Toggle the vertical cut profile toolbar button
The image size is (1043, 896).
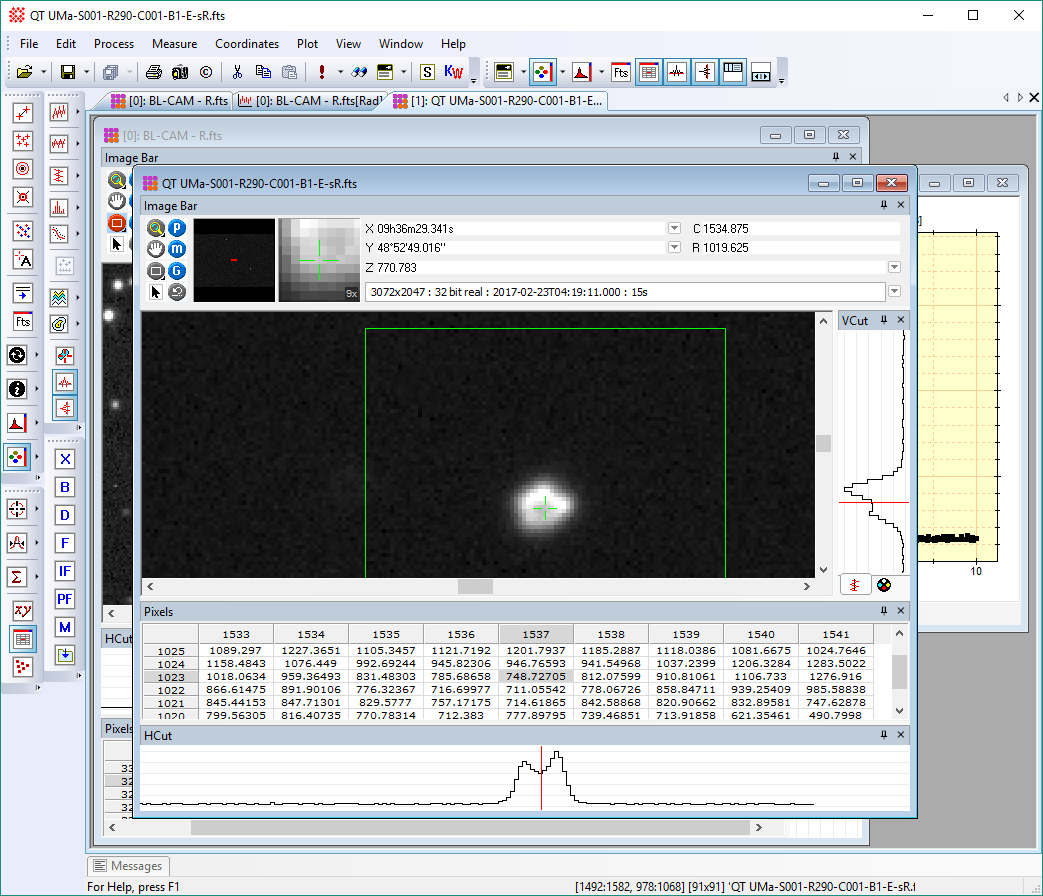(x=705, y=72)
